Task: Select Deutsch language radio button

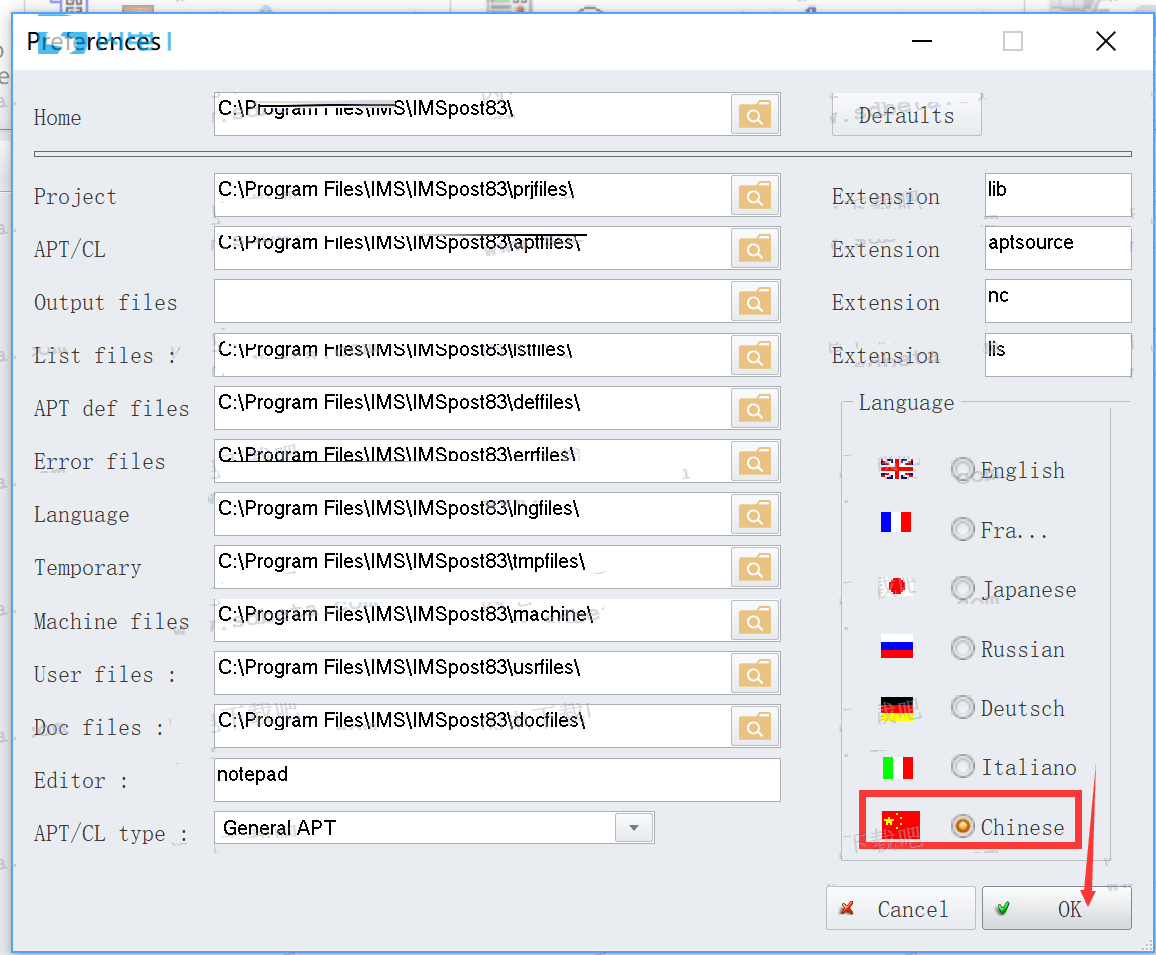Action: pyautogui.click(x=963, y=707)
